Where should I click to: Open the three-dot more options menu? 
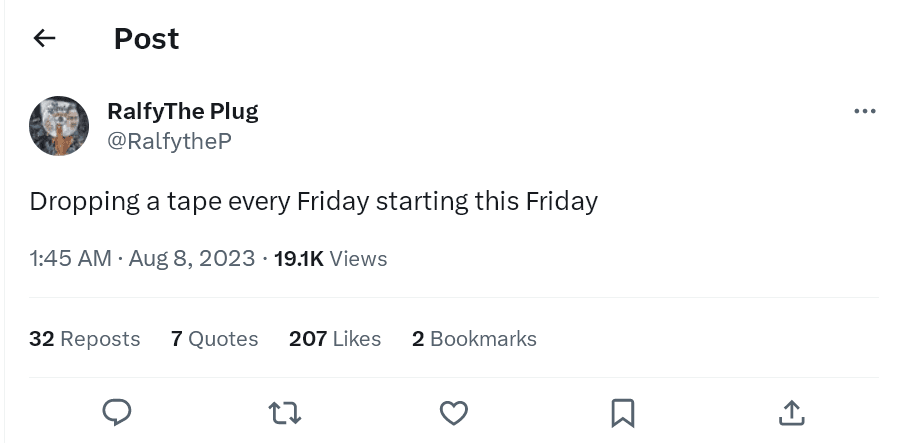pos(864,111)
